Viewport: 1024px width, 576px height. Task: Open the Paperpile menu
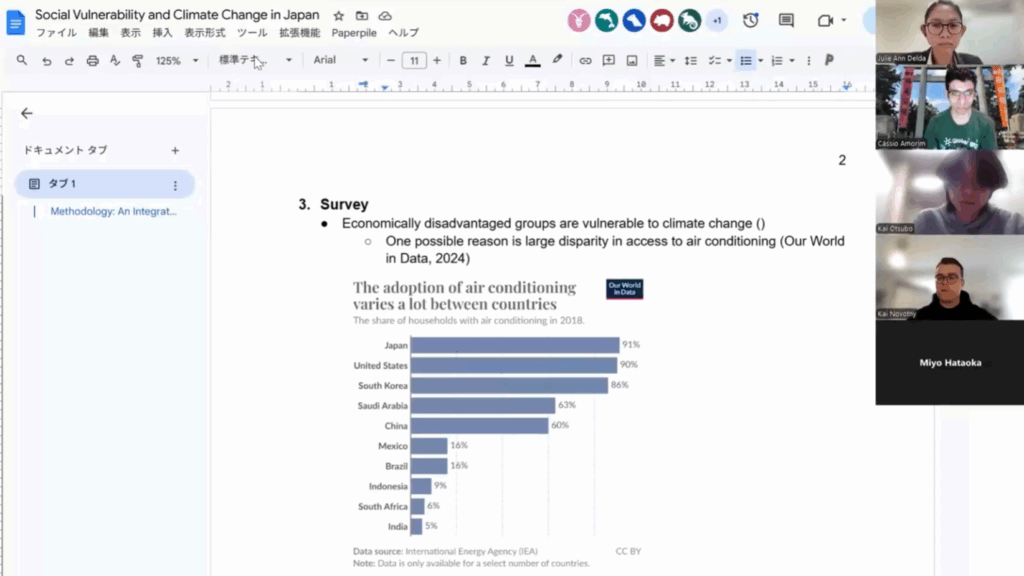tap(354, 33)
